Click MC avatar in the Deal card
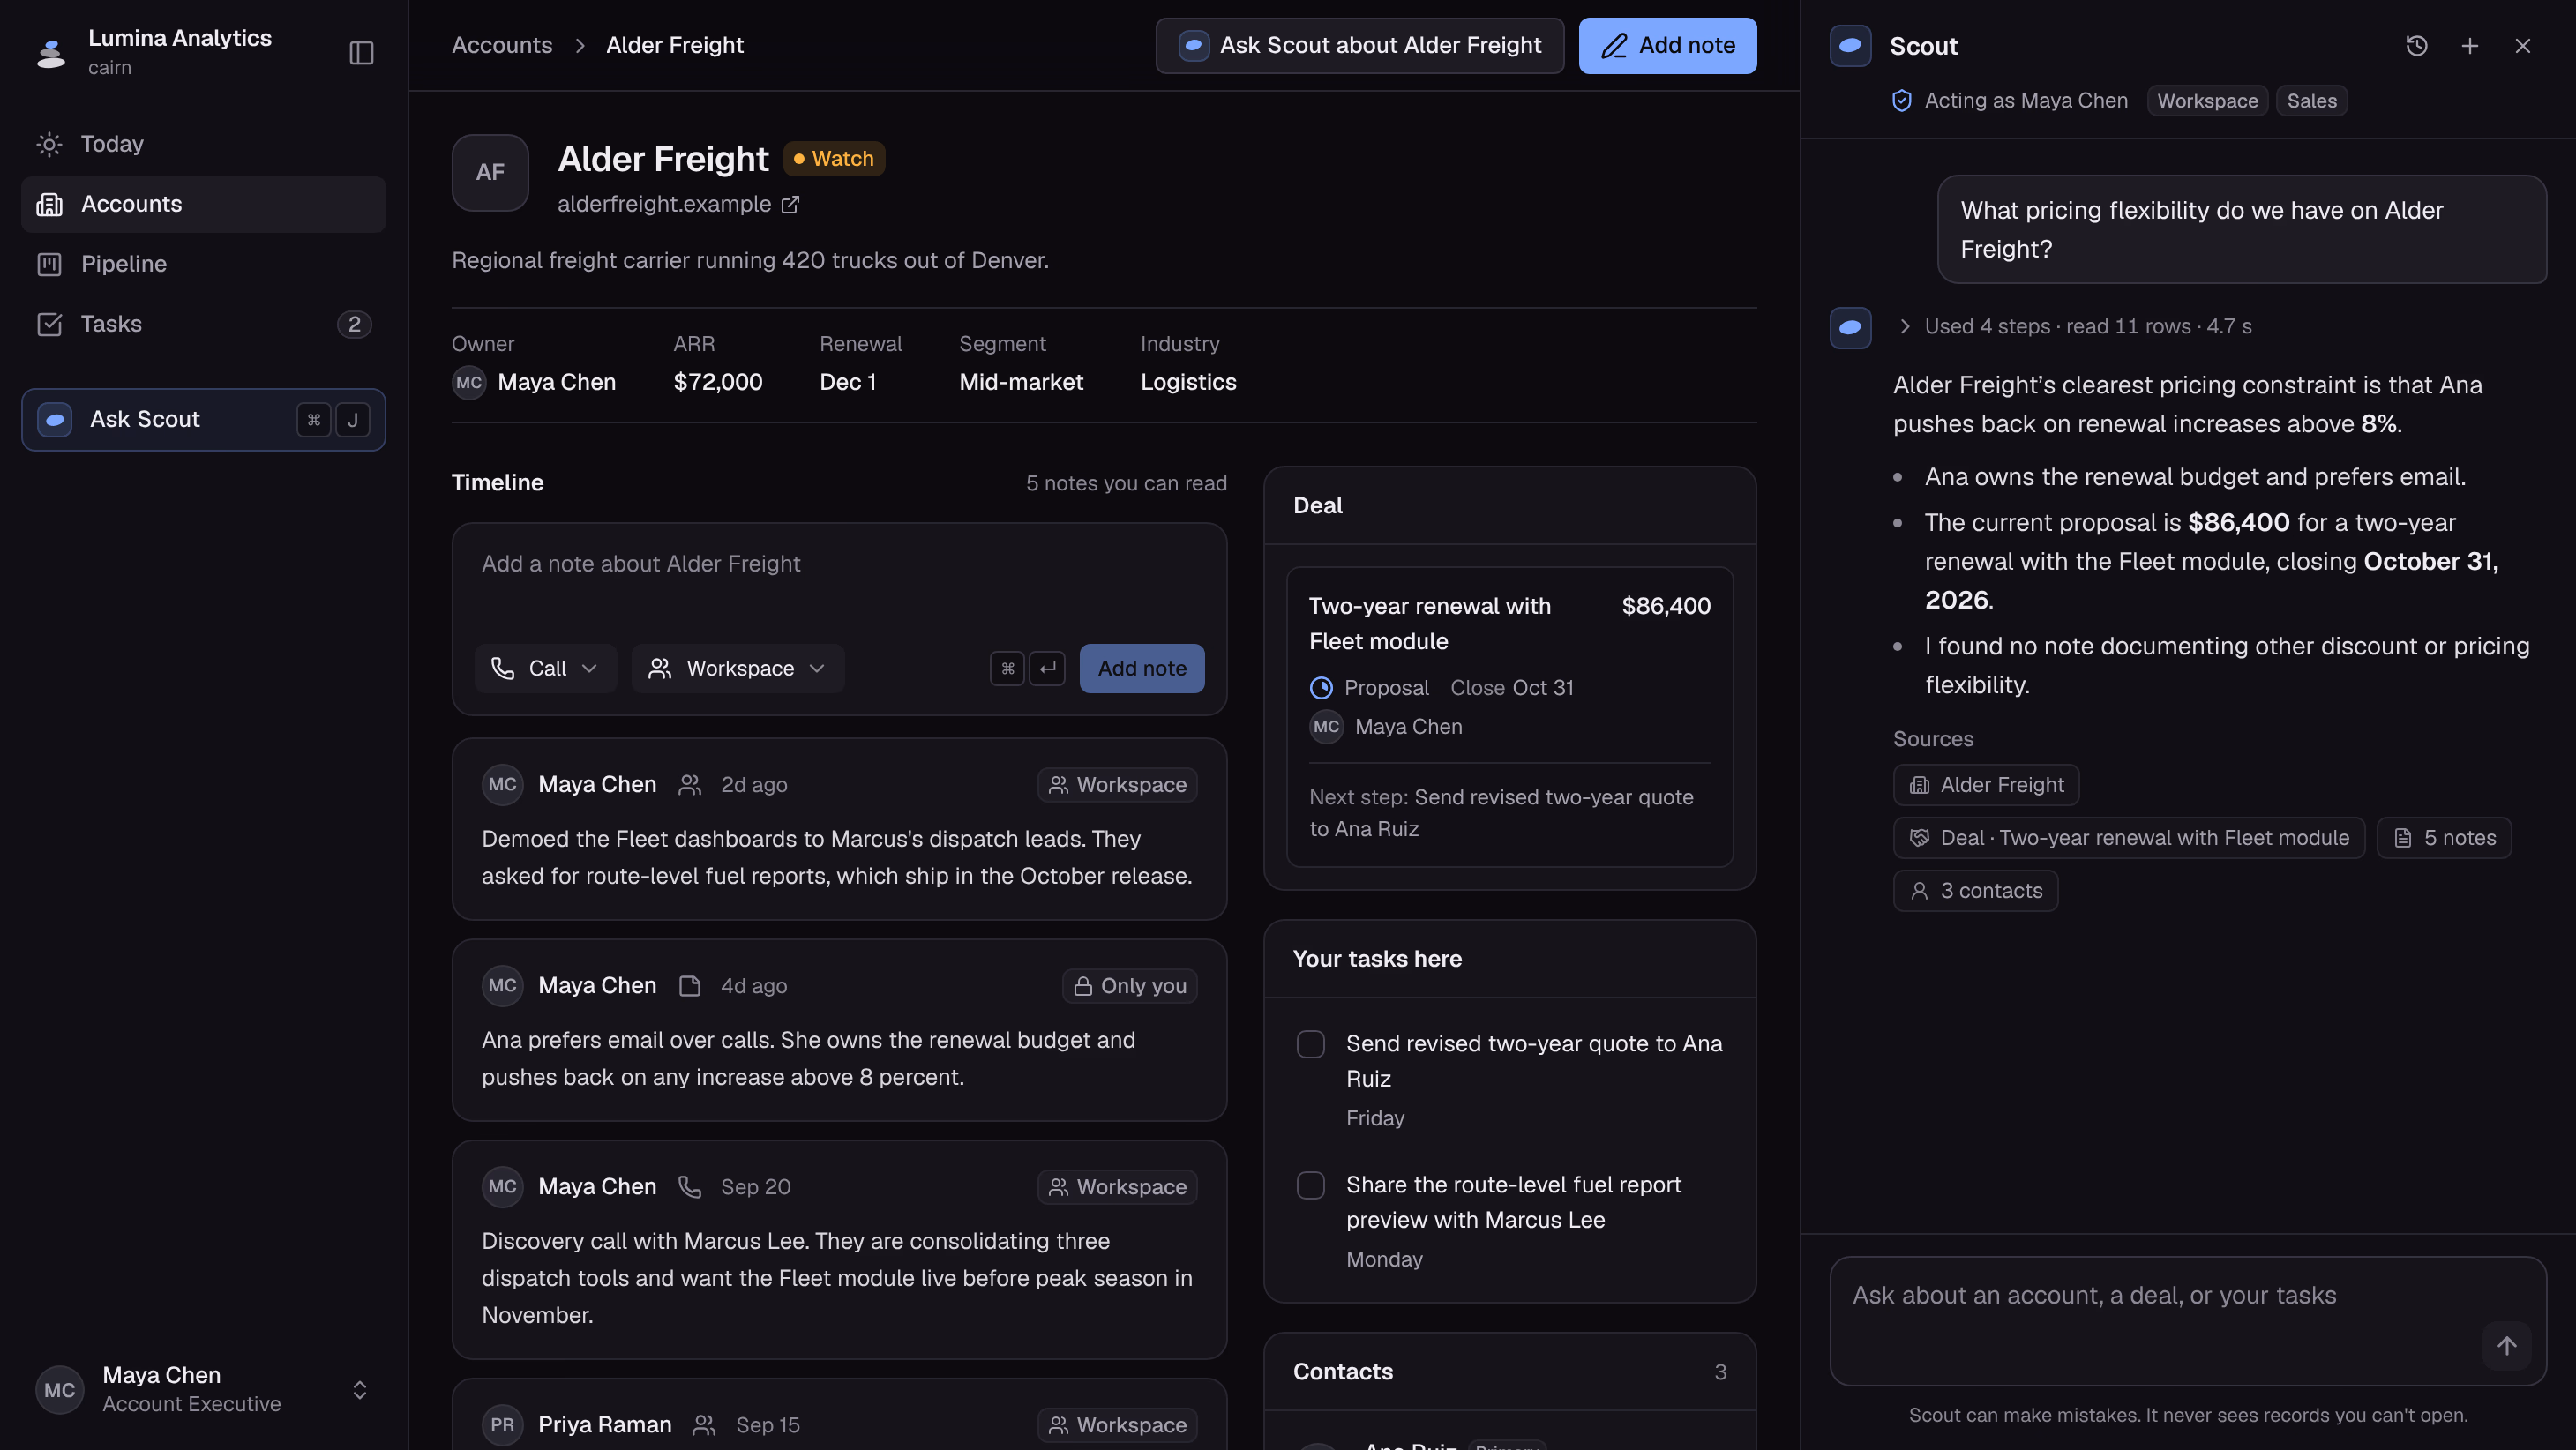Image resolution: width=2576 pixels, height=1450 pixels. pos(1326,727)
